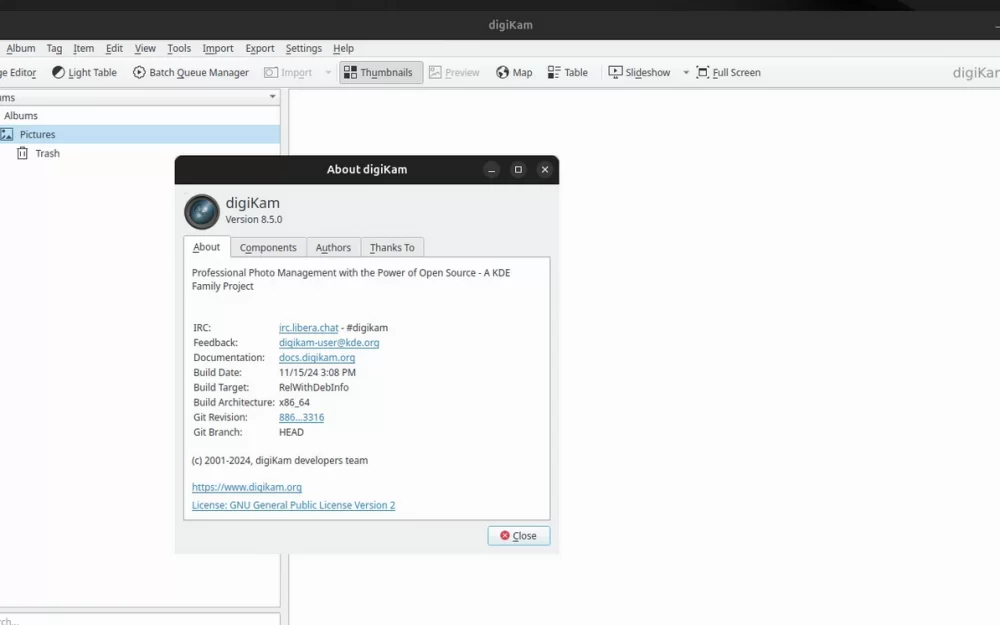This screenshot has height=625, width=1000.
Task: Open the docs.digikam.org documentation link
Action: pos(316,357)
